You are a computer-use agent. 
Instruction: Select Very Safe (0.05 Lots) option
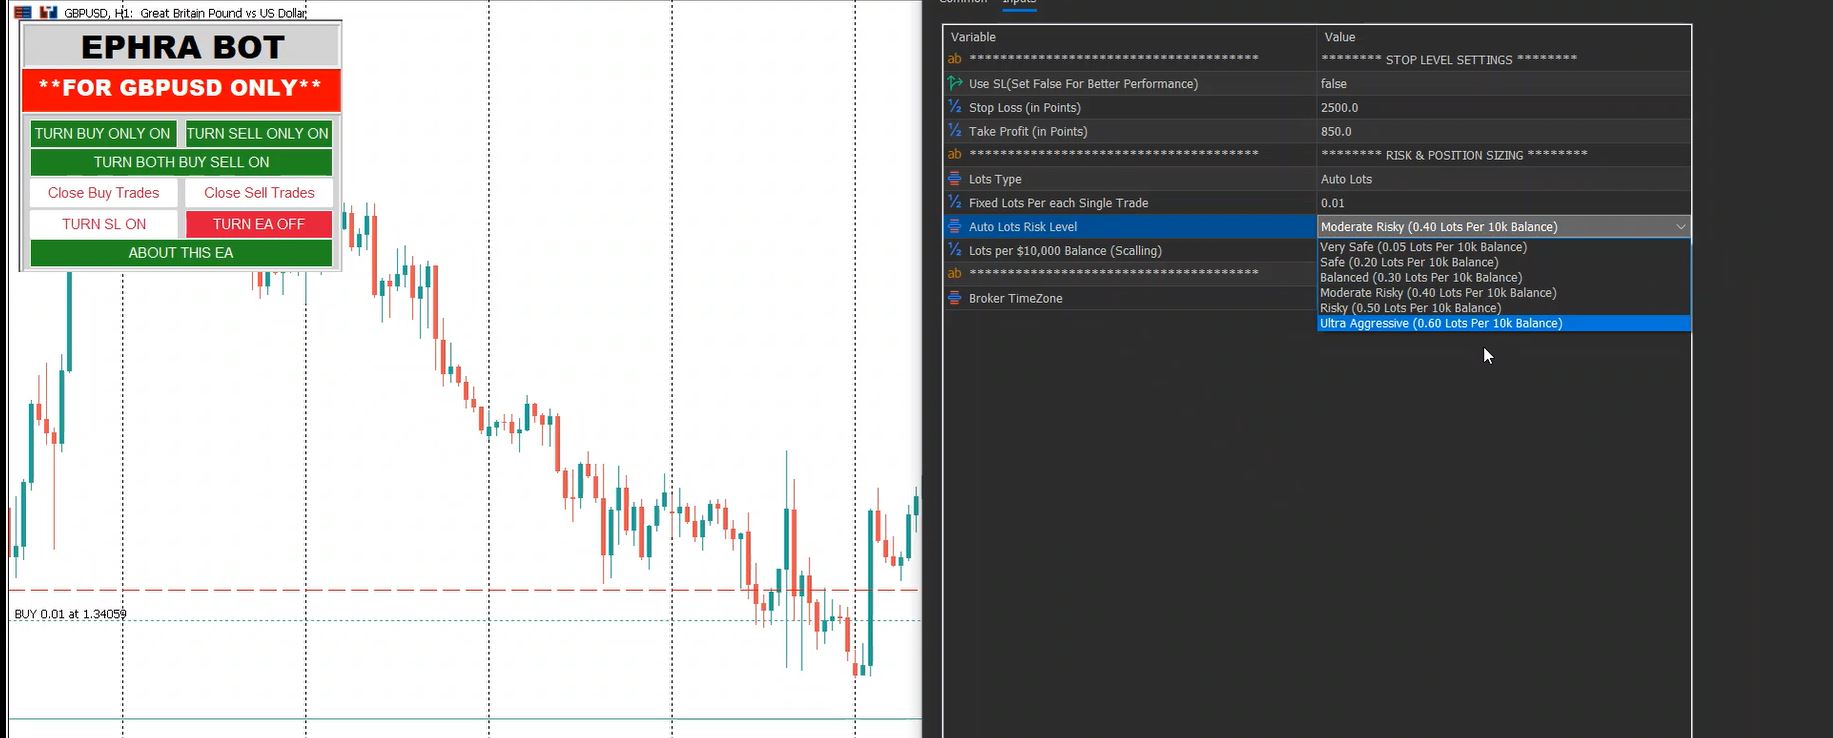1423,247
